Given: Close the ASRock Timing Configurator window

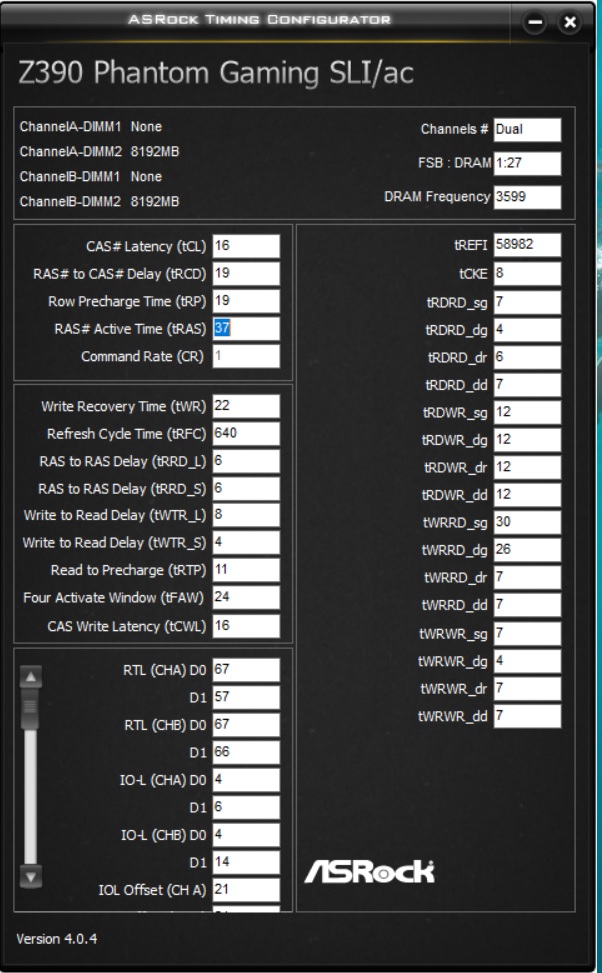Looking at the screenshot, I should 570,23.
